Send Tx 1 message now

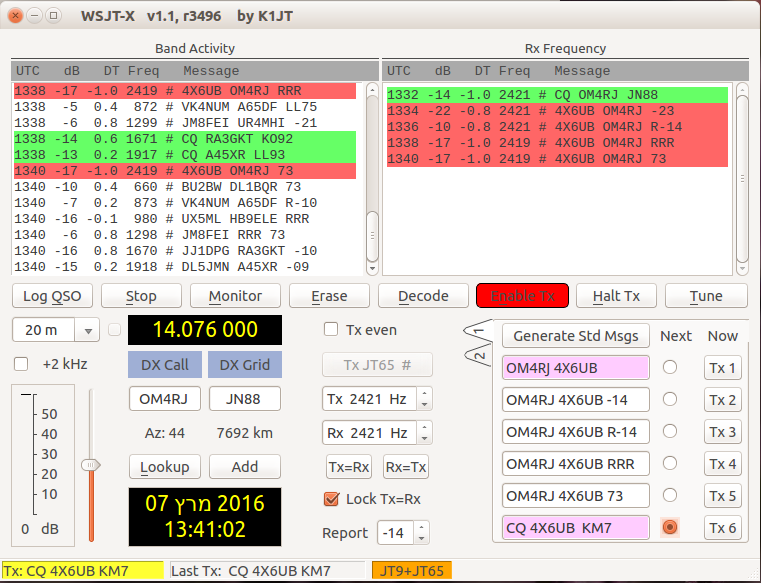(723, 367)
